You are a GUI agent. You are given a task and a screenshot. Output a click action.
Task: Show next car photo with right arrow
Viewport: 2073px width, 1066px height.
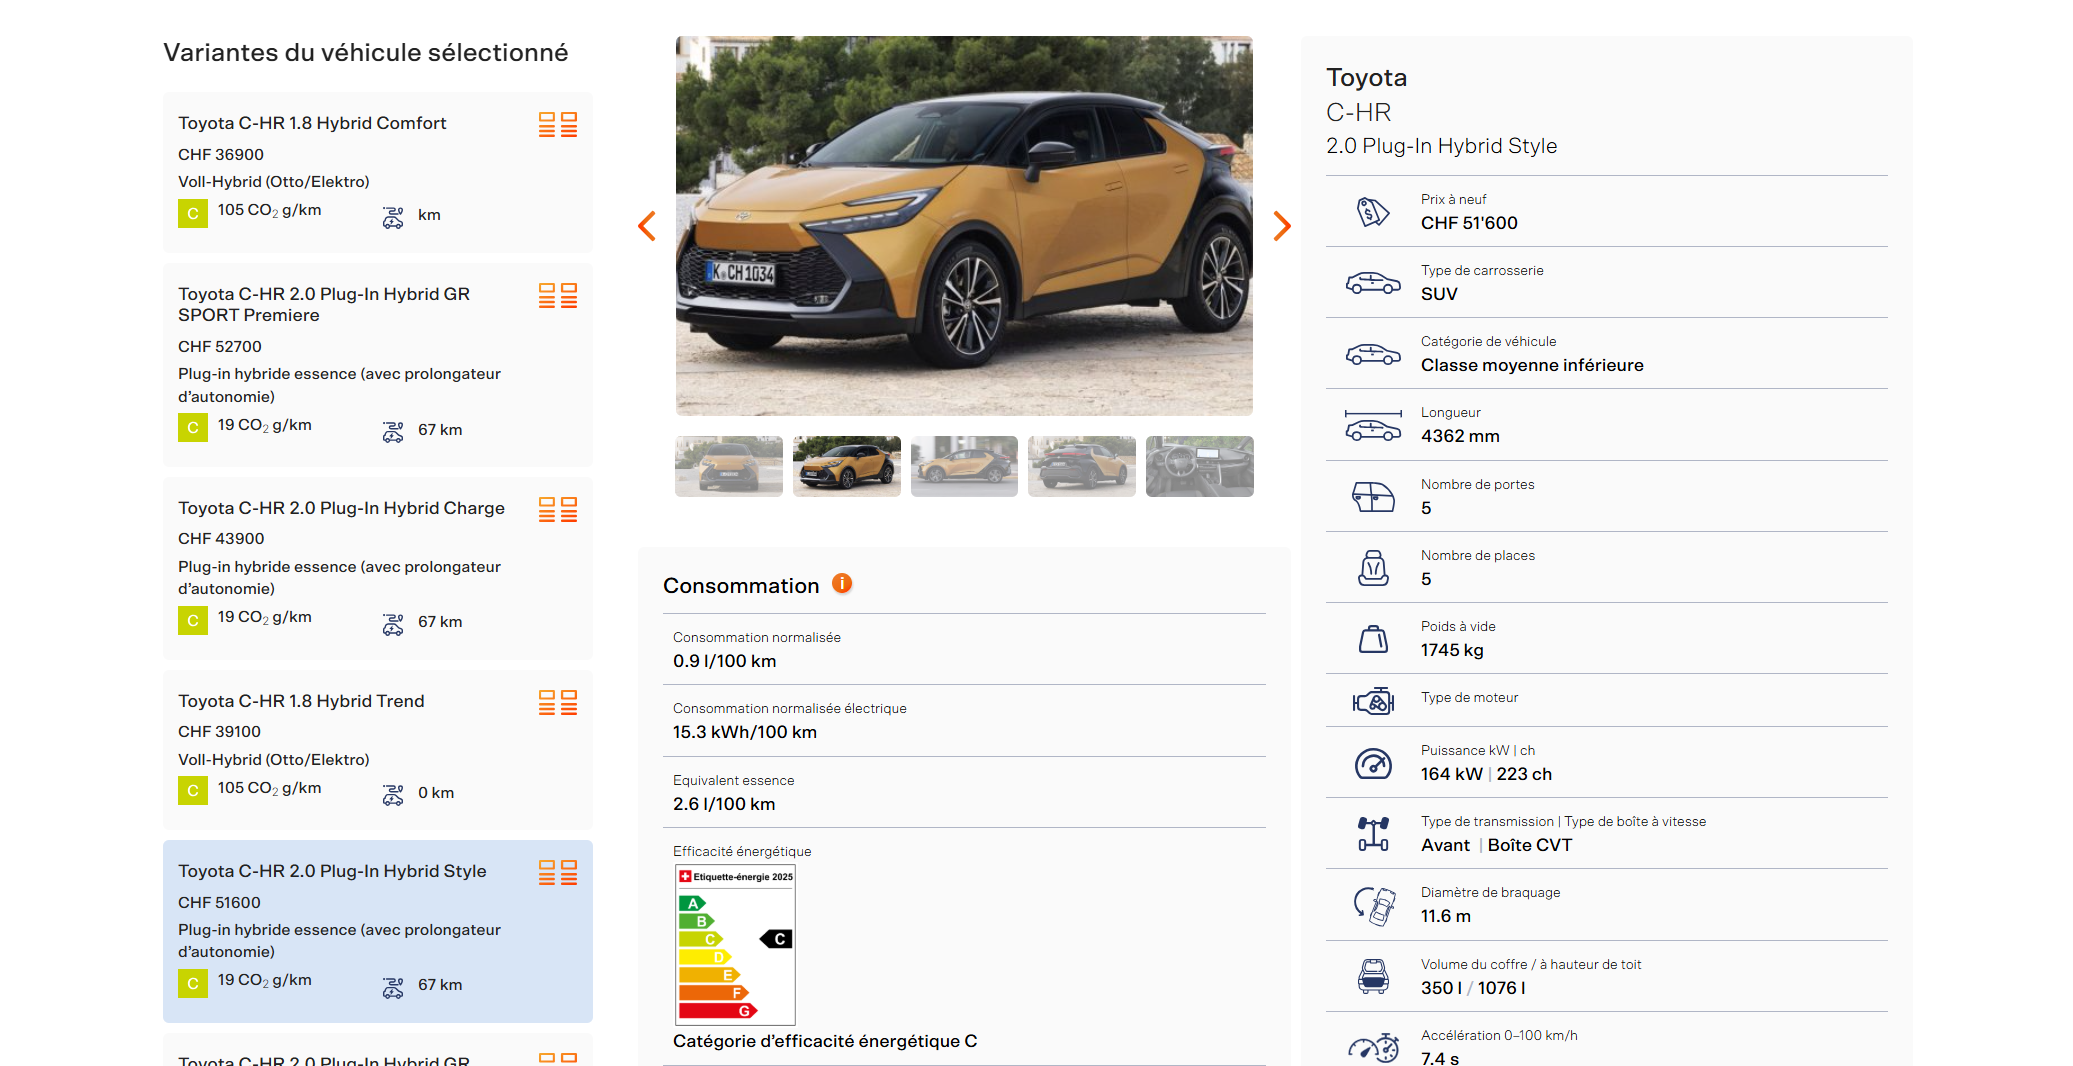point(1282,226)
